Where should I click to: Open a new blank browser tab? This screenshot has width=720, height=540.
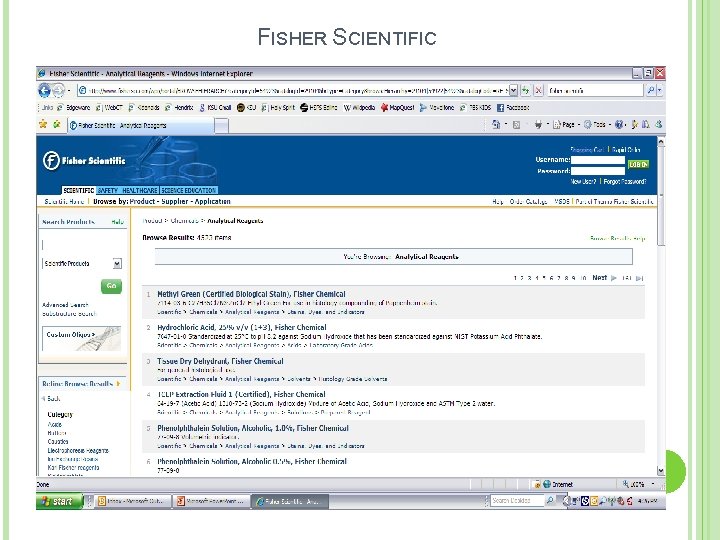pos(221,126)
